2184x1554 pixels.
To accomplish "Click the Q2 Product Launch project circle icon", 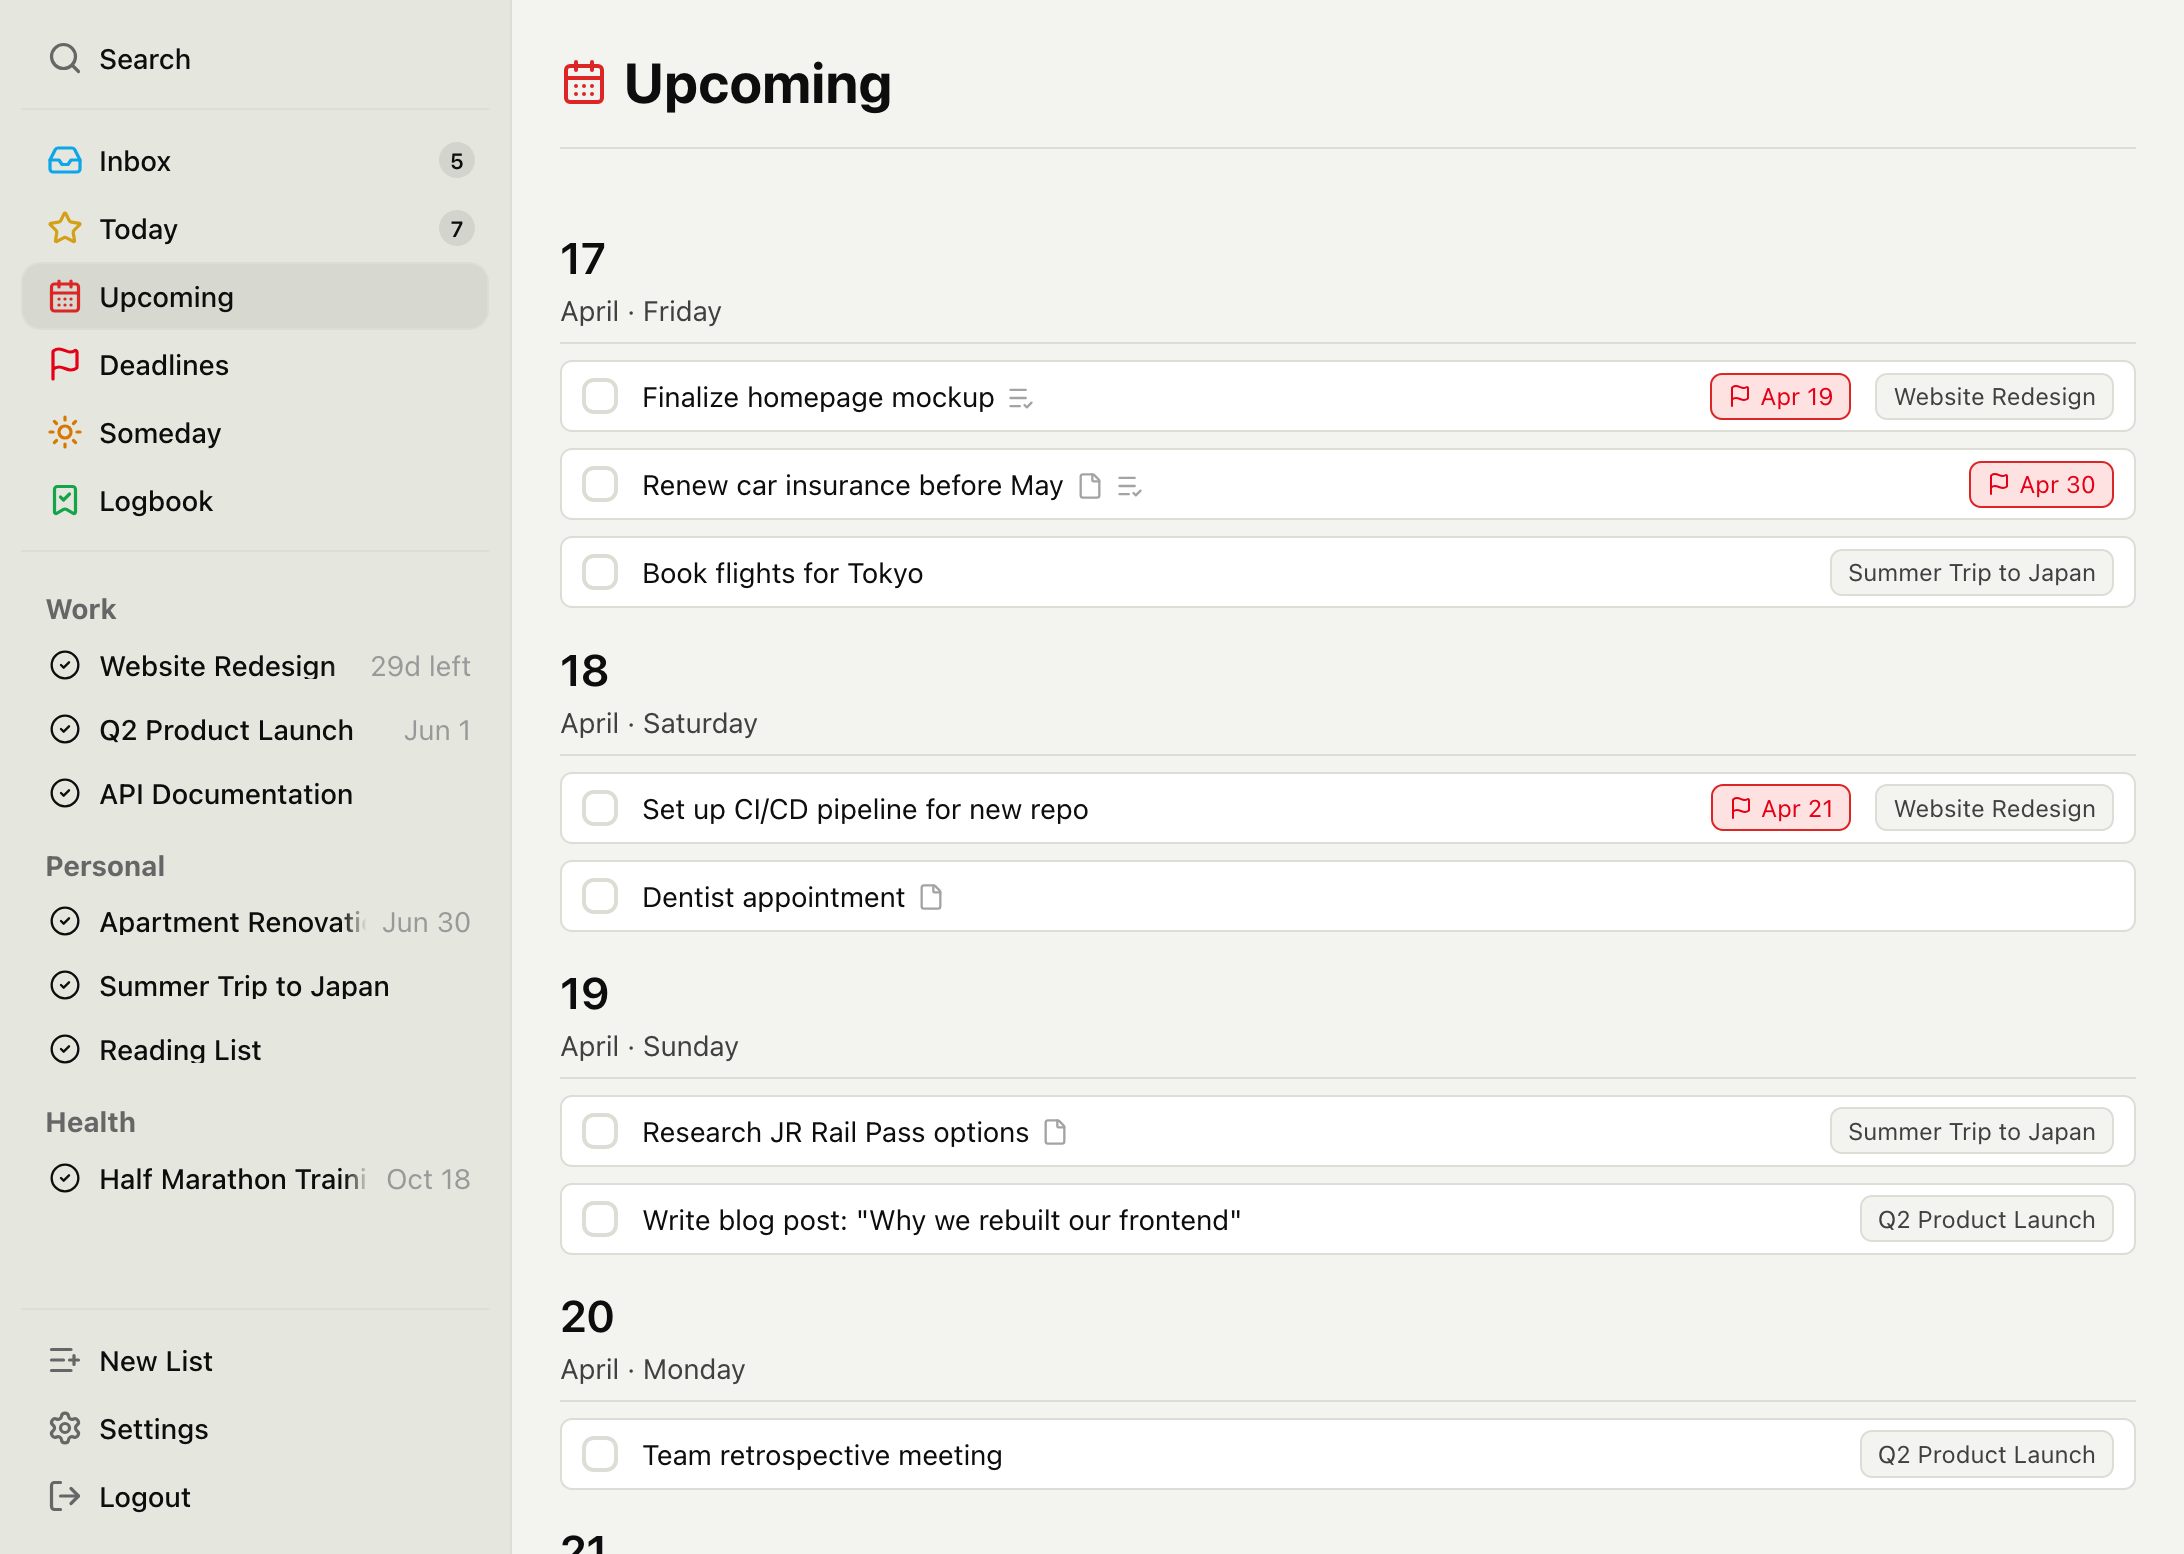I will click(65, 730).
